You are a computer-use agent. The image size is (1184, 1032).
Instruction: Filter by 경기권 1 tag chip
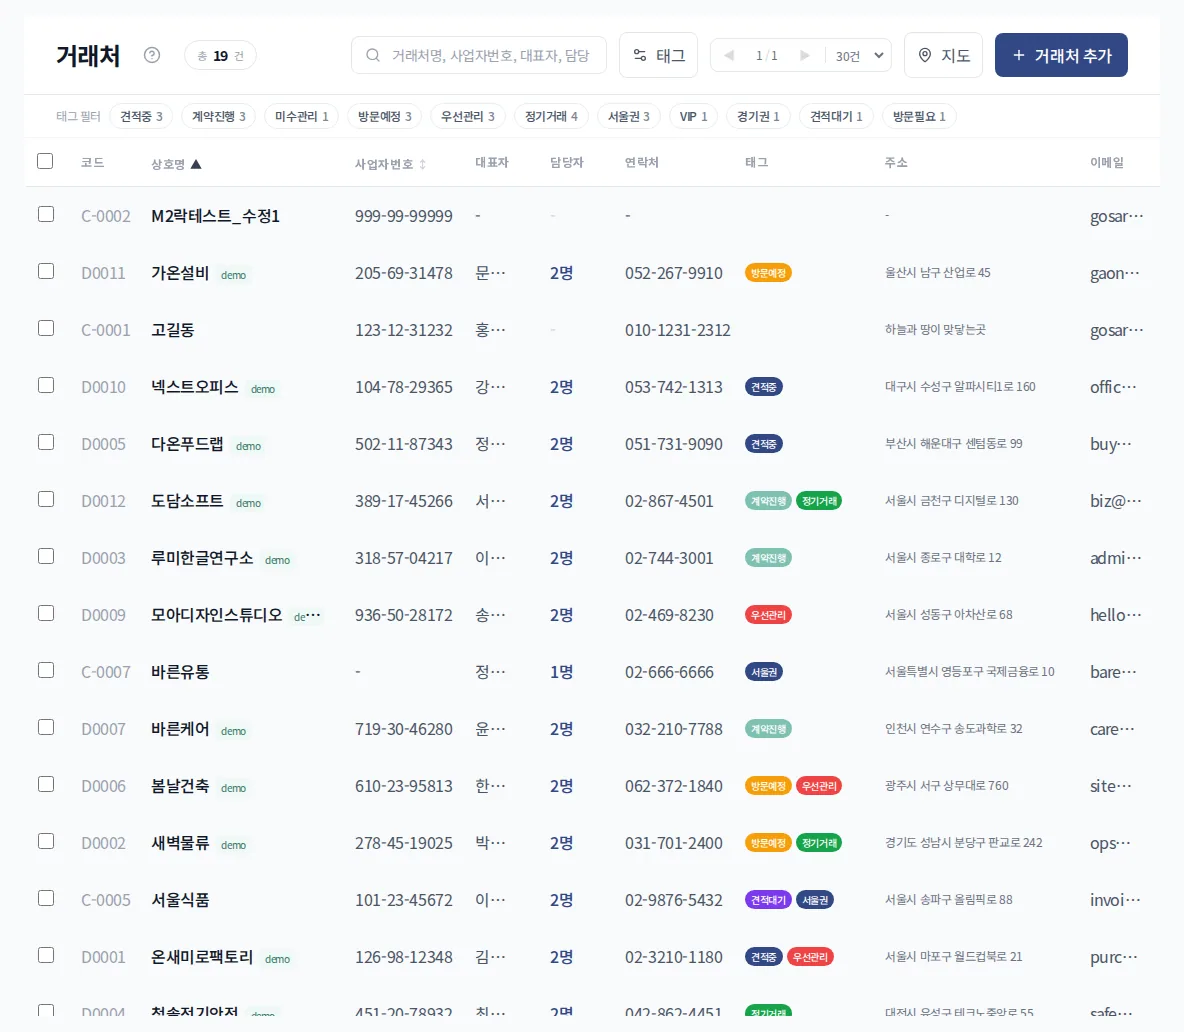[x=758, y=116]
